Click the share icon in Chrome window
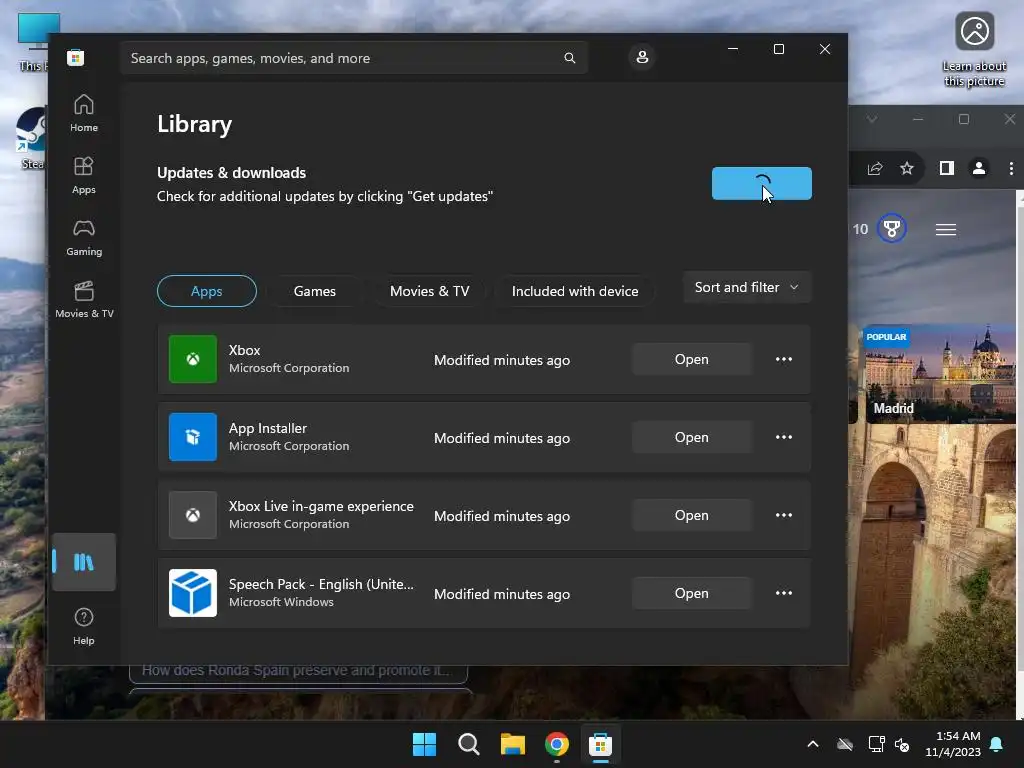 875,168
